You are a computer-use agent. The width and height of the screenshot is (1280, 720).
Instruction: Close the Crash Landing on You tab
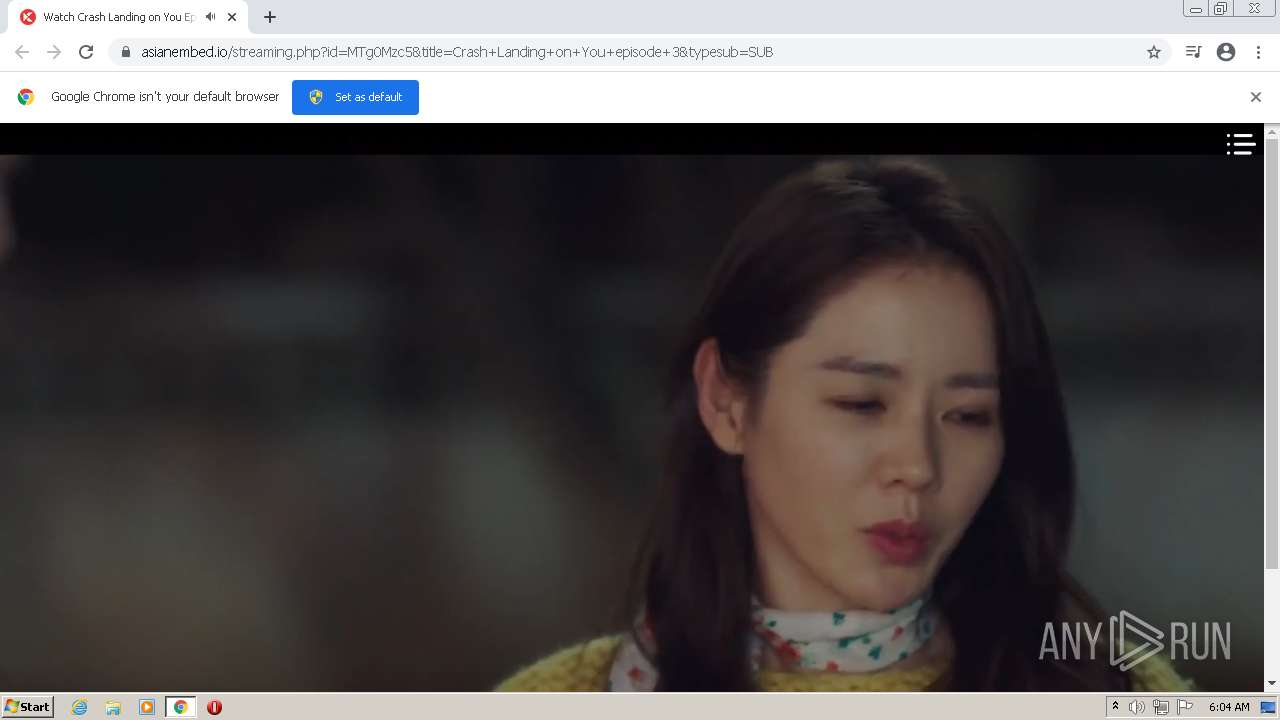[232, 17]
